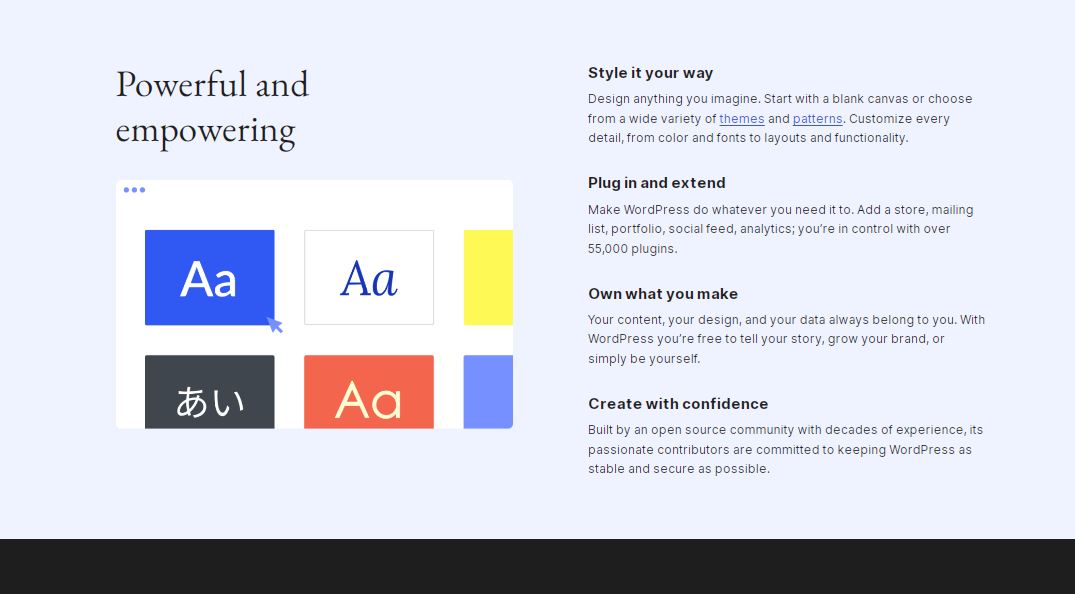Select the blue sans-serif Aa tile
Screen dimensions: 1075x594
pos(209,277)
